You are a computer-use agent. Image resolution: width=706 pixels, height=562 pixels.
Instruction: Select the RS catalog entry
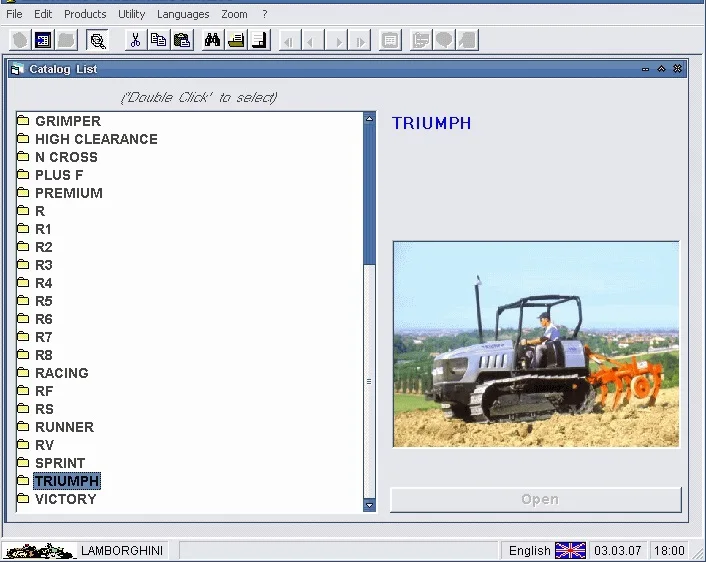pyautogui.click(x=44, y=409)
